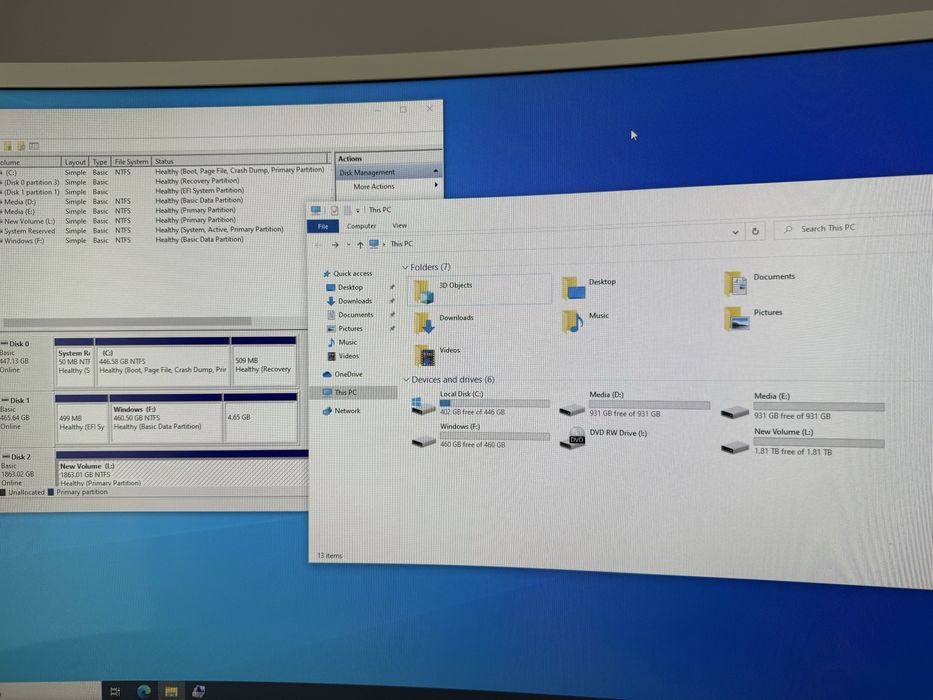Open the Videos folder in Folders section
The image size is (933, 700).
(437, 355)
